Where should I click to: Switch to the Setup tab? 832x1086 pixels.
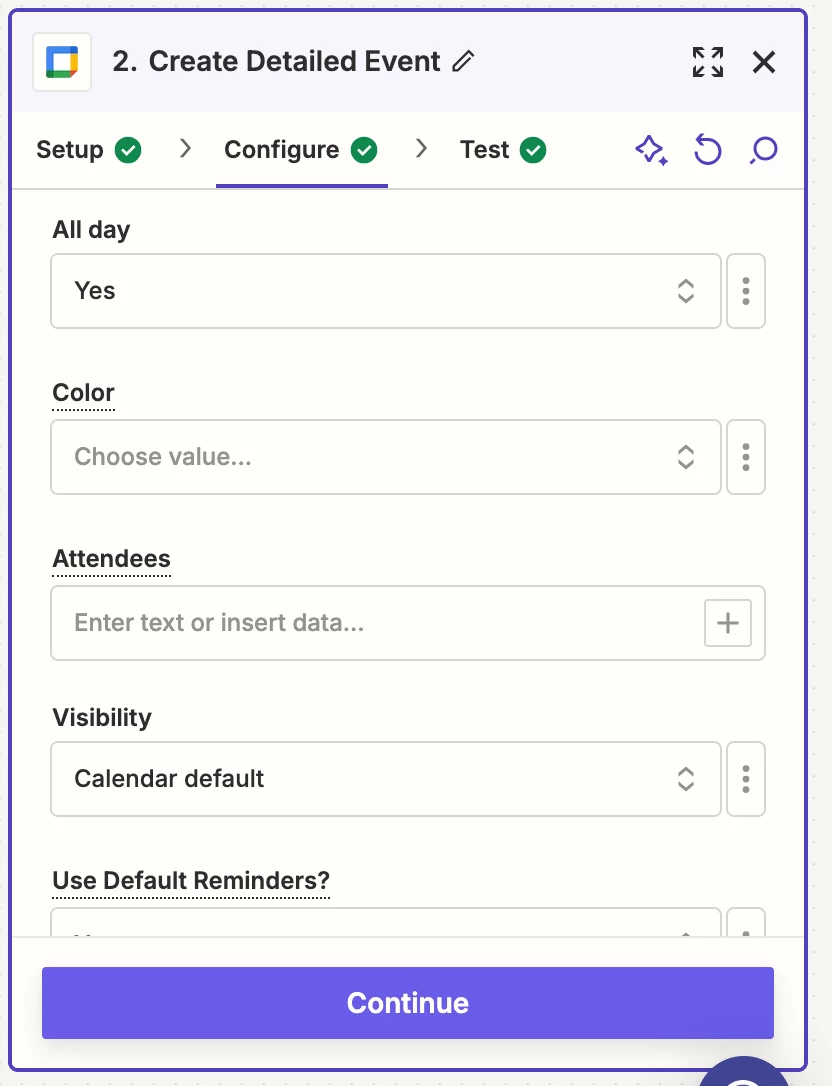88,150
